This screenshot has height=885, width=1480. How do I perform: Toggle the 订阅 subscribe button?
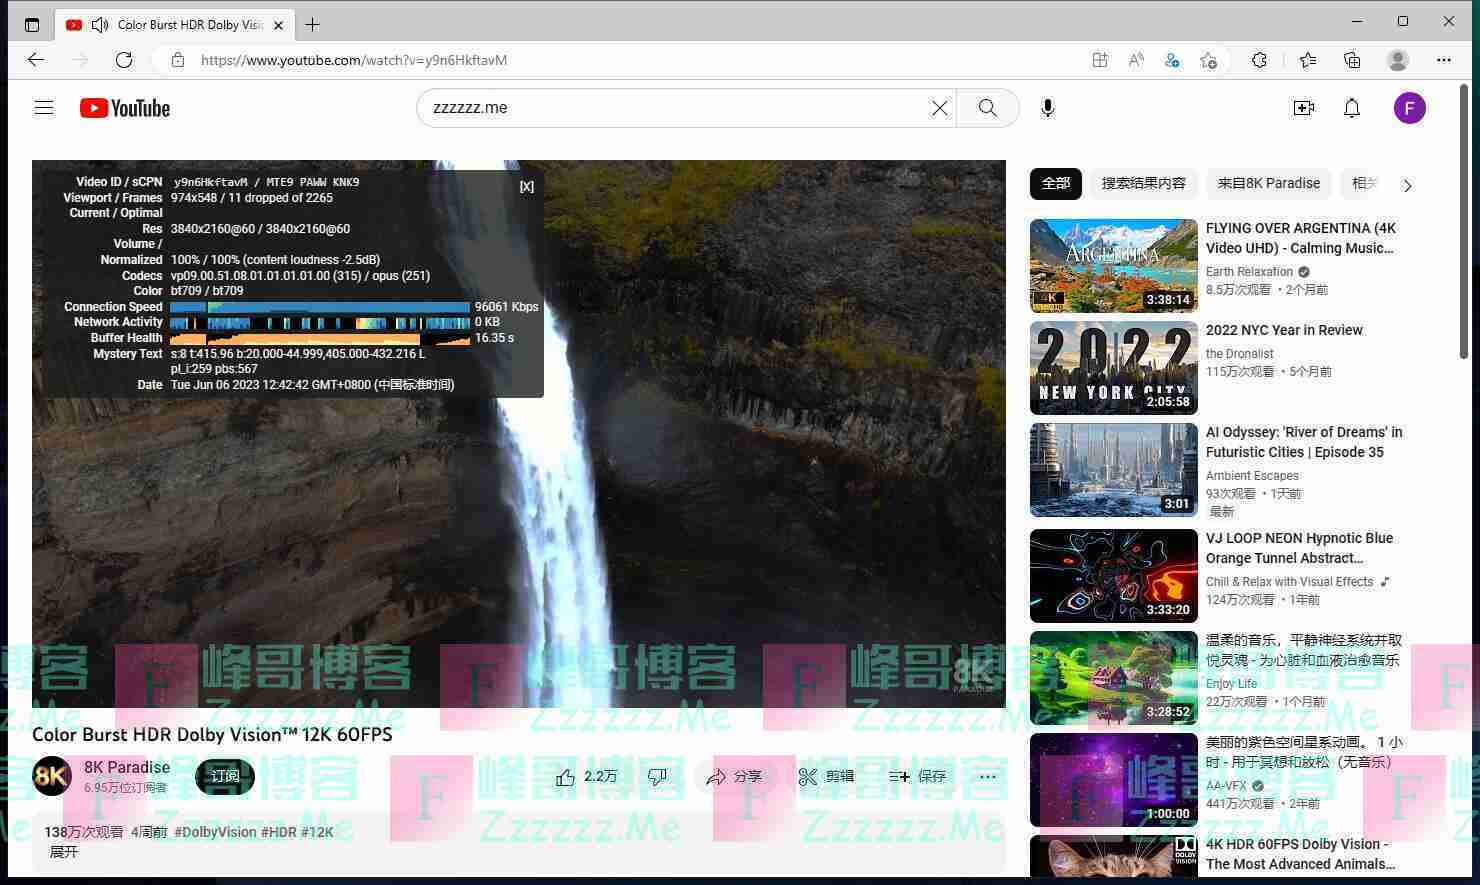point(225,777)
